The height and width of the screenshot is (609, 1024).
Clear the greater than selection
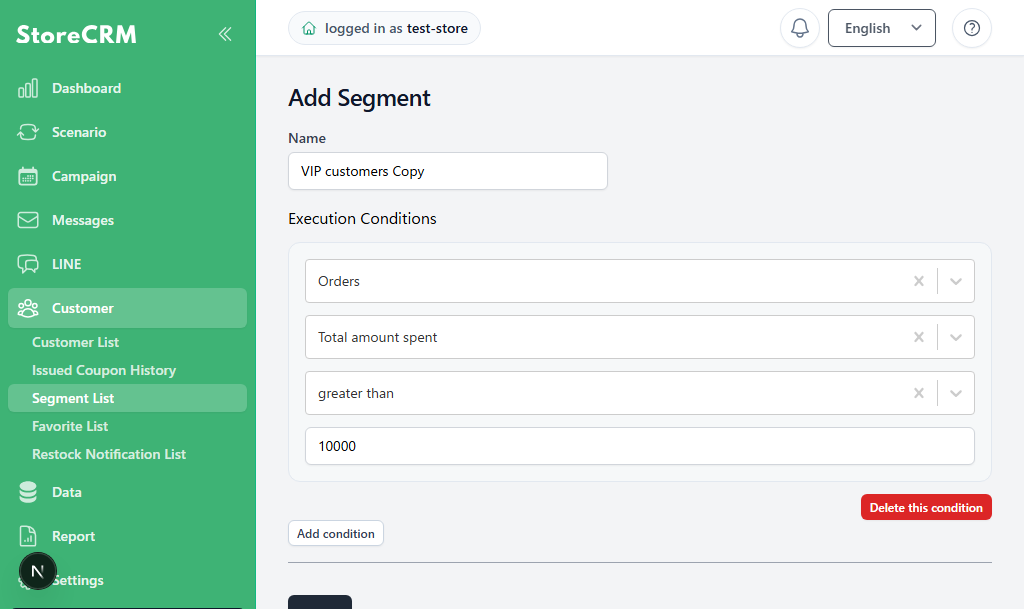point(919,393)
